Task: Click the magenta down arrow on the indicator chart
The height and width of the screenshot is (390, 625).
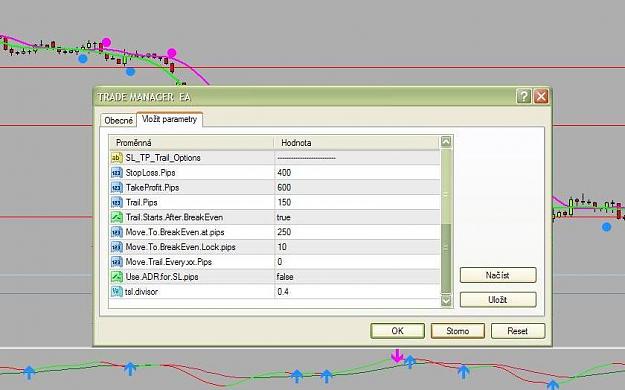Action: (397, 356)
